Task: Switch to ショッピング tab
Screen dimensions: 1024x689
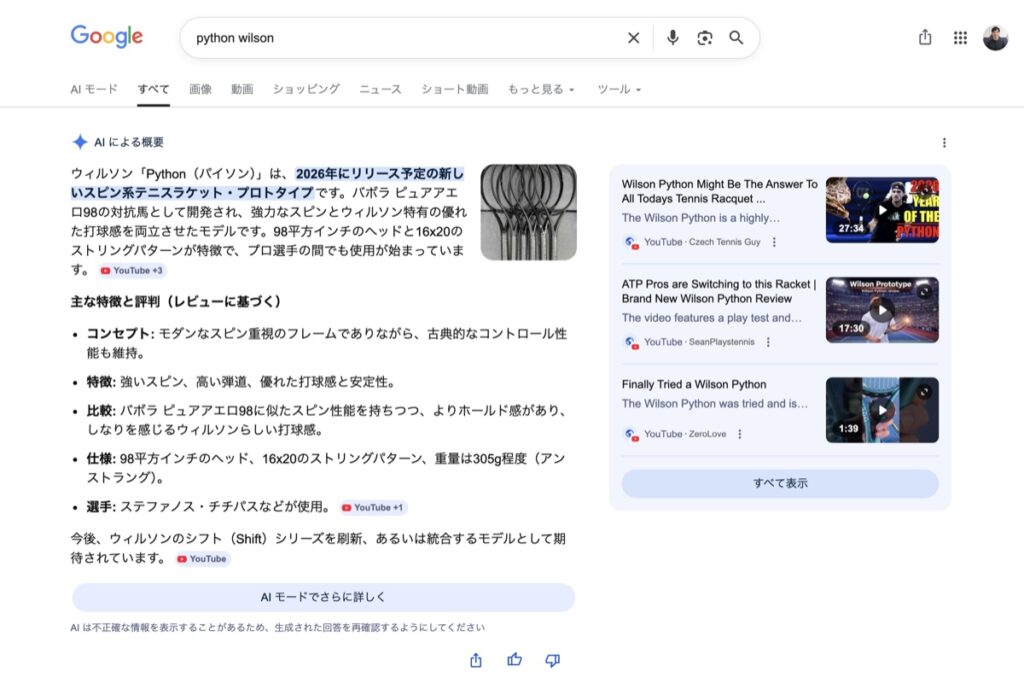Action: coord(306,89)
